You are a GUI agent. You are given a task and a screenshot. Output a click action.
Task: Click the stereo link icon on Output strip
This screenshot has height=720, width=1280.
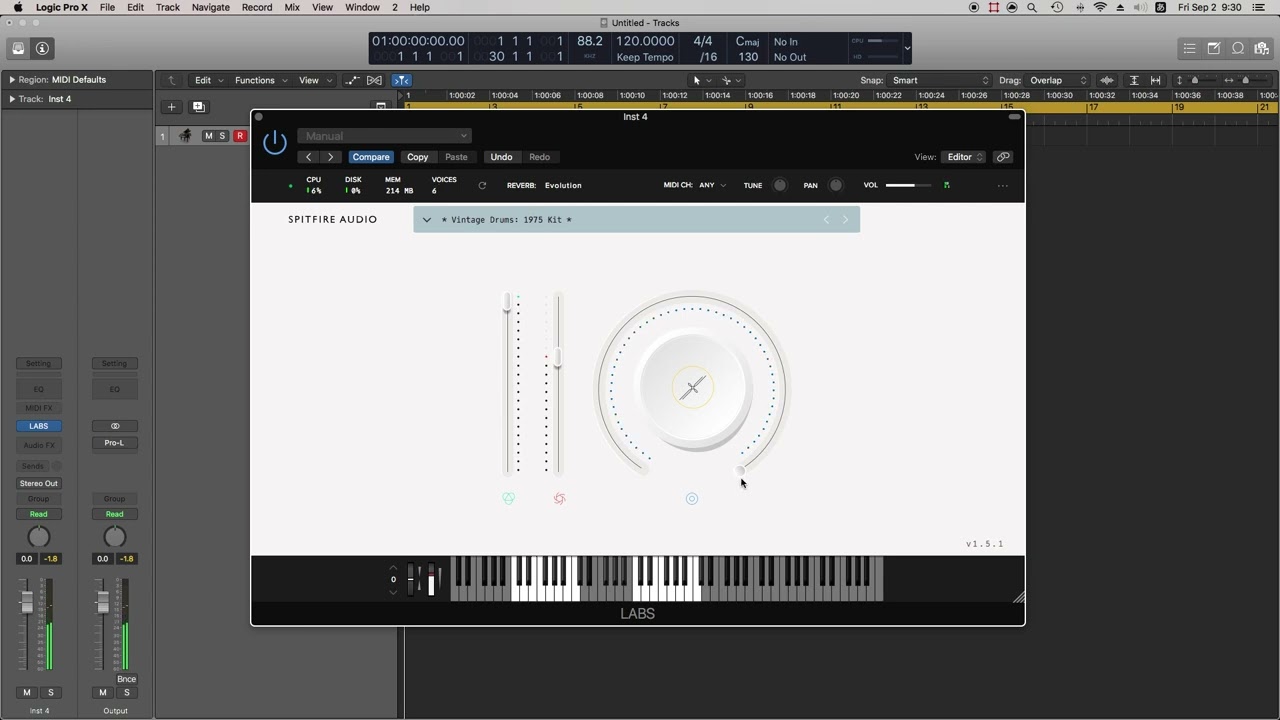point(115,426)
